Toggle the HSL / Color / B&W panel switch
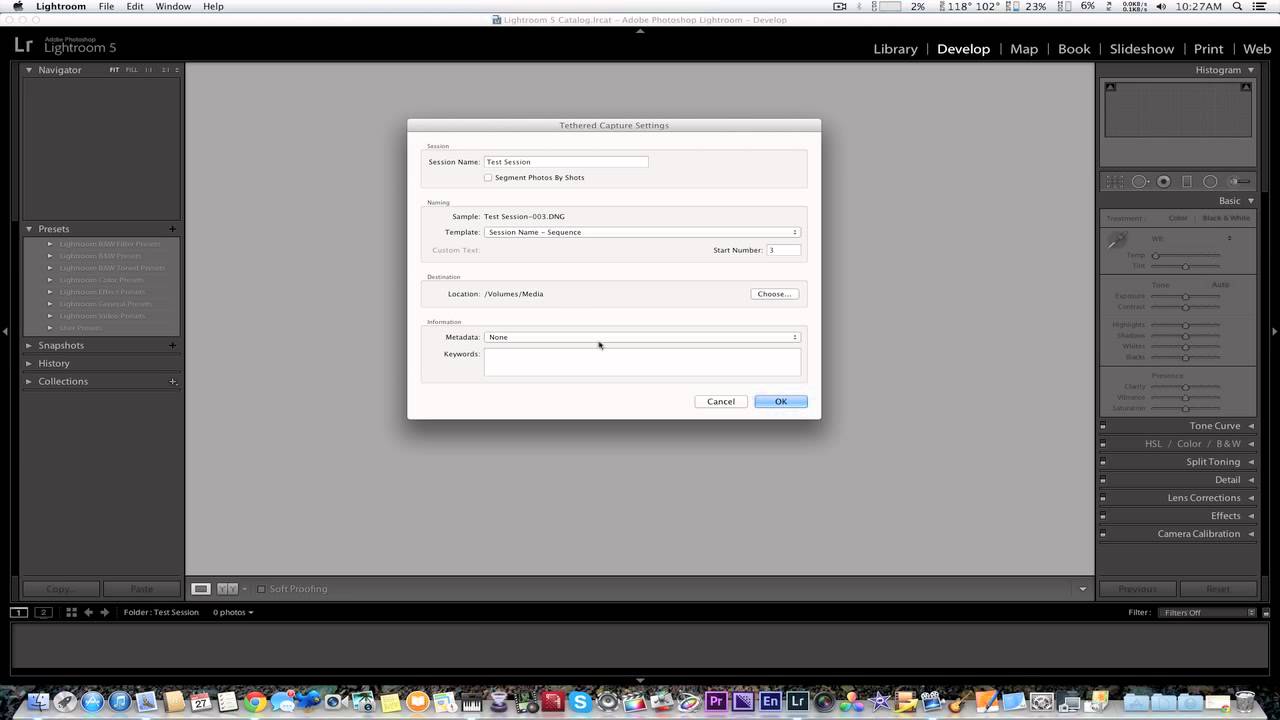The width and height of the screenshot is (1280, 720). (x=1103, y=444)
